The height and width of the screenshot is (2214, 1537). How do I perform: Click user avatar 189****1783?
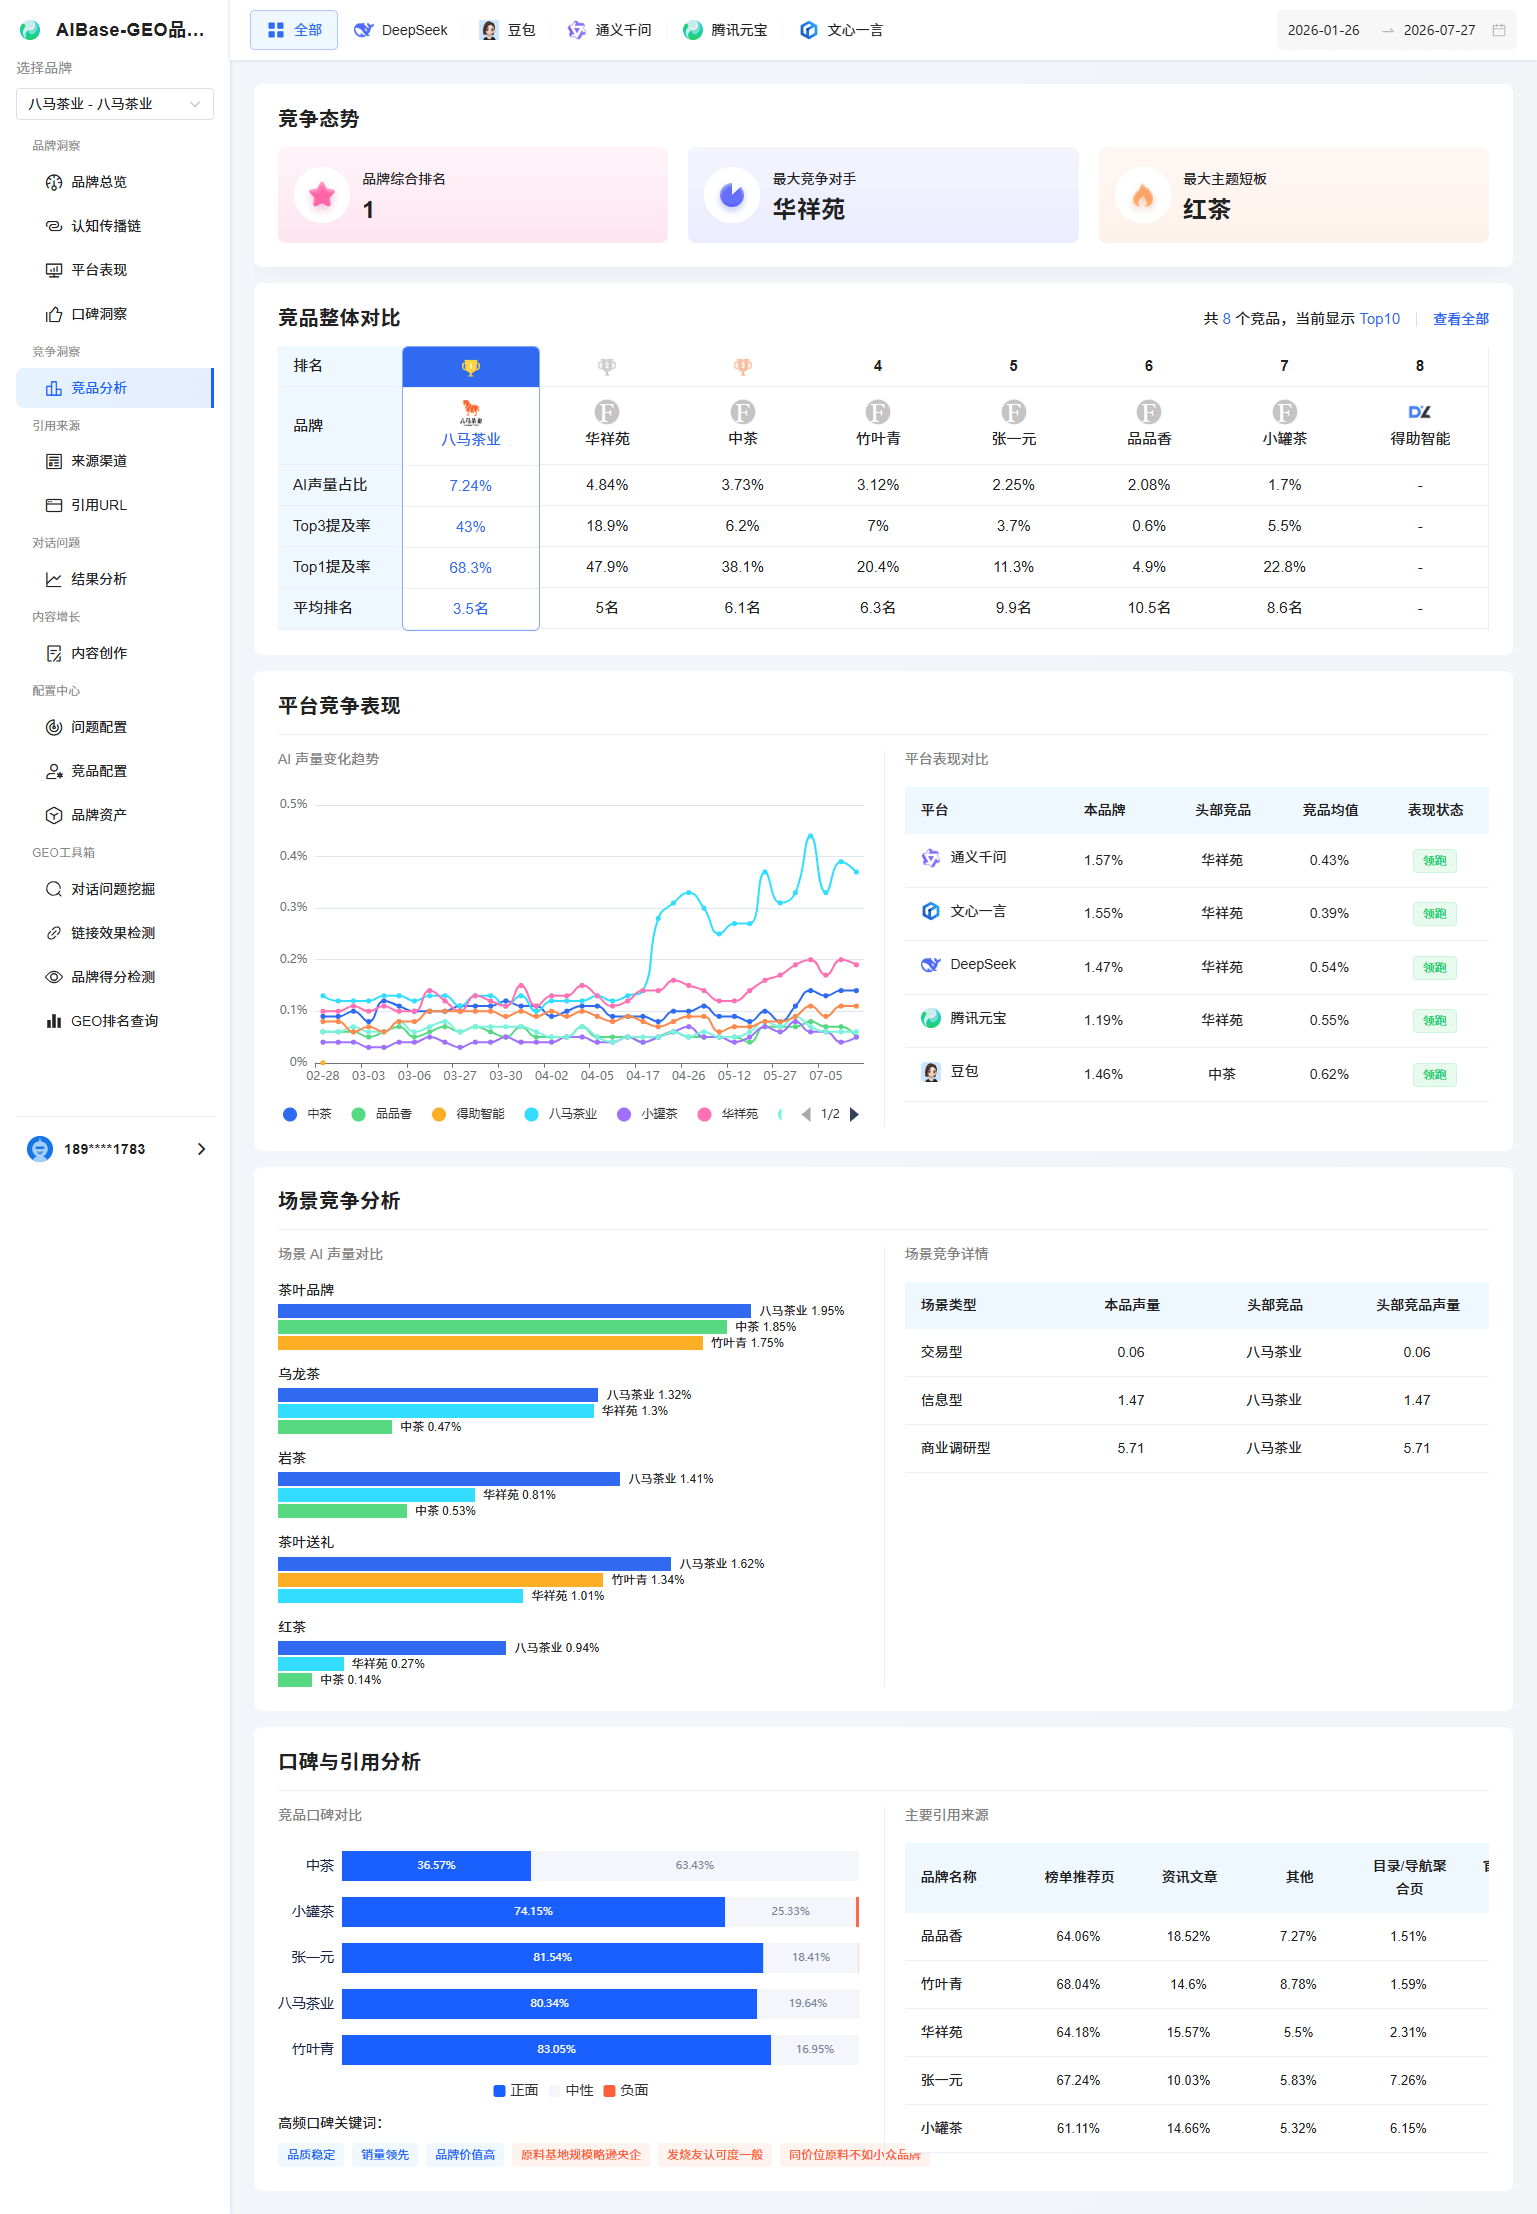pos(40,1149)
